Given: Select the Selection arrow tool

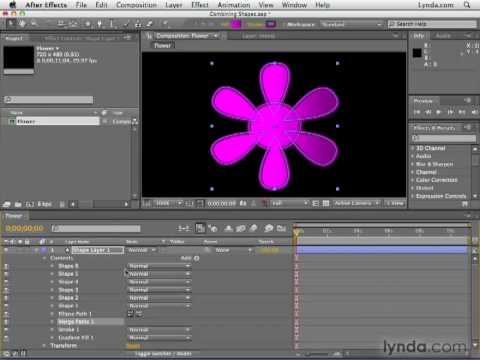Looking at the screenshot, I should click(x=11, y=24).
